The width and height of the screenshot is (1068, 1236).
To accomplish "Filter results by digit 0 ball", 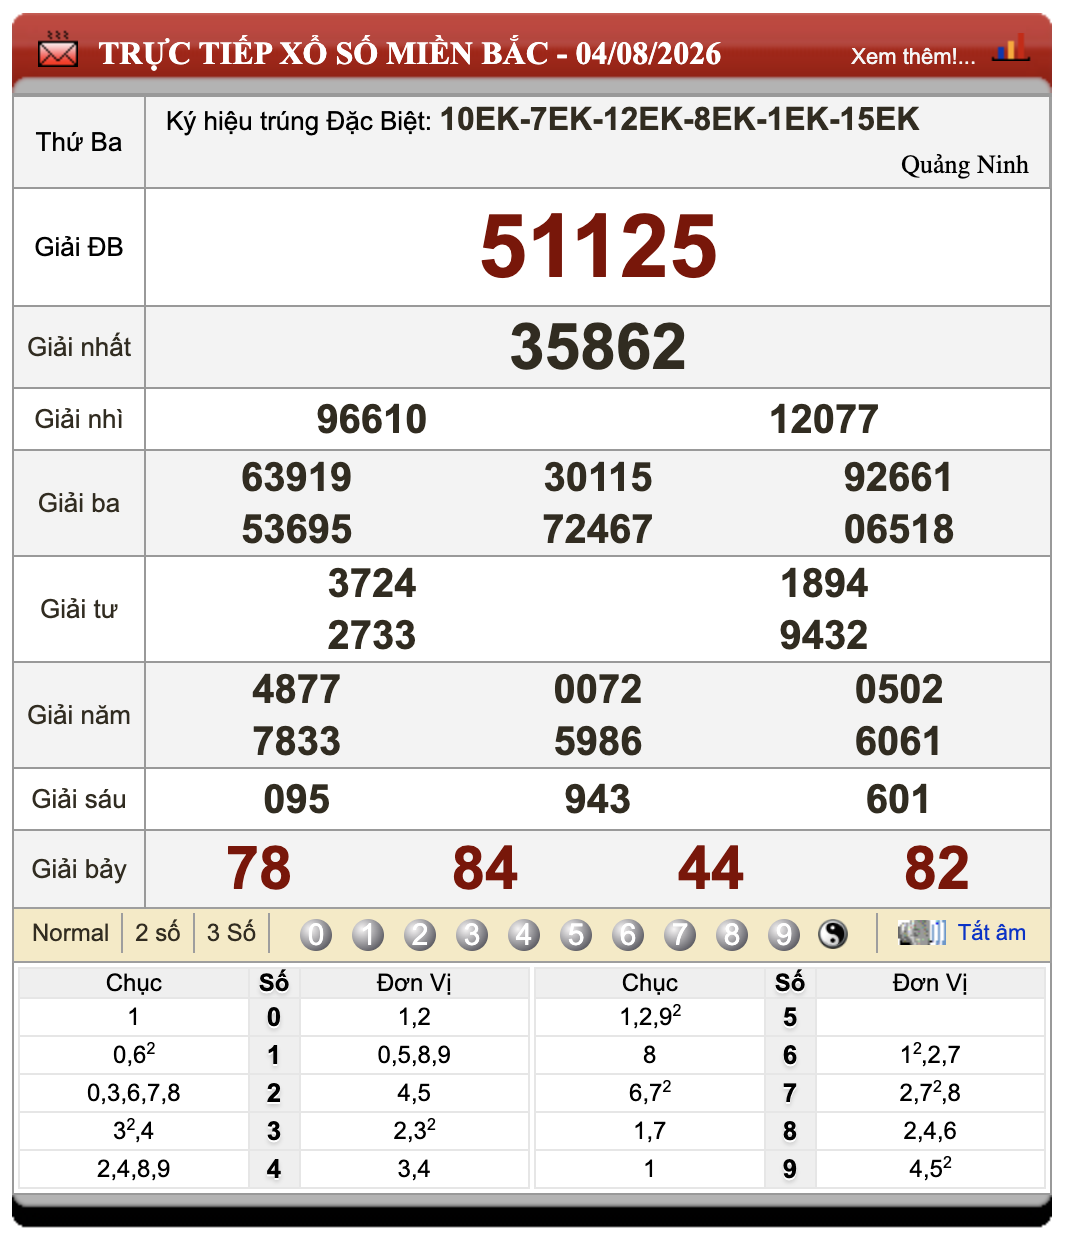I will tap(316, 934).
